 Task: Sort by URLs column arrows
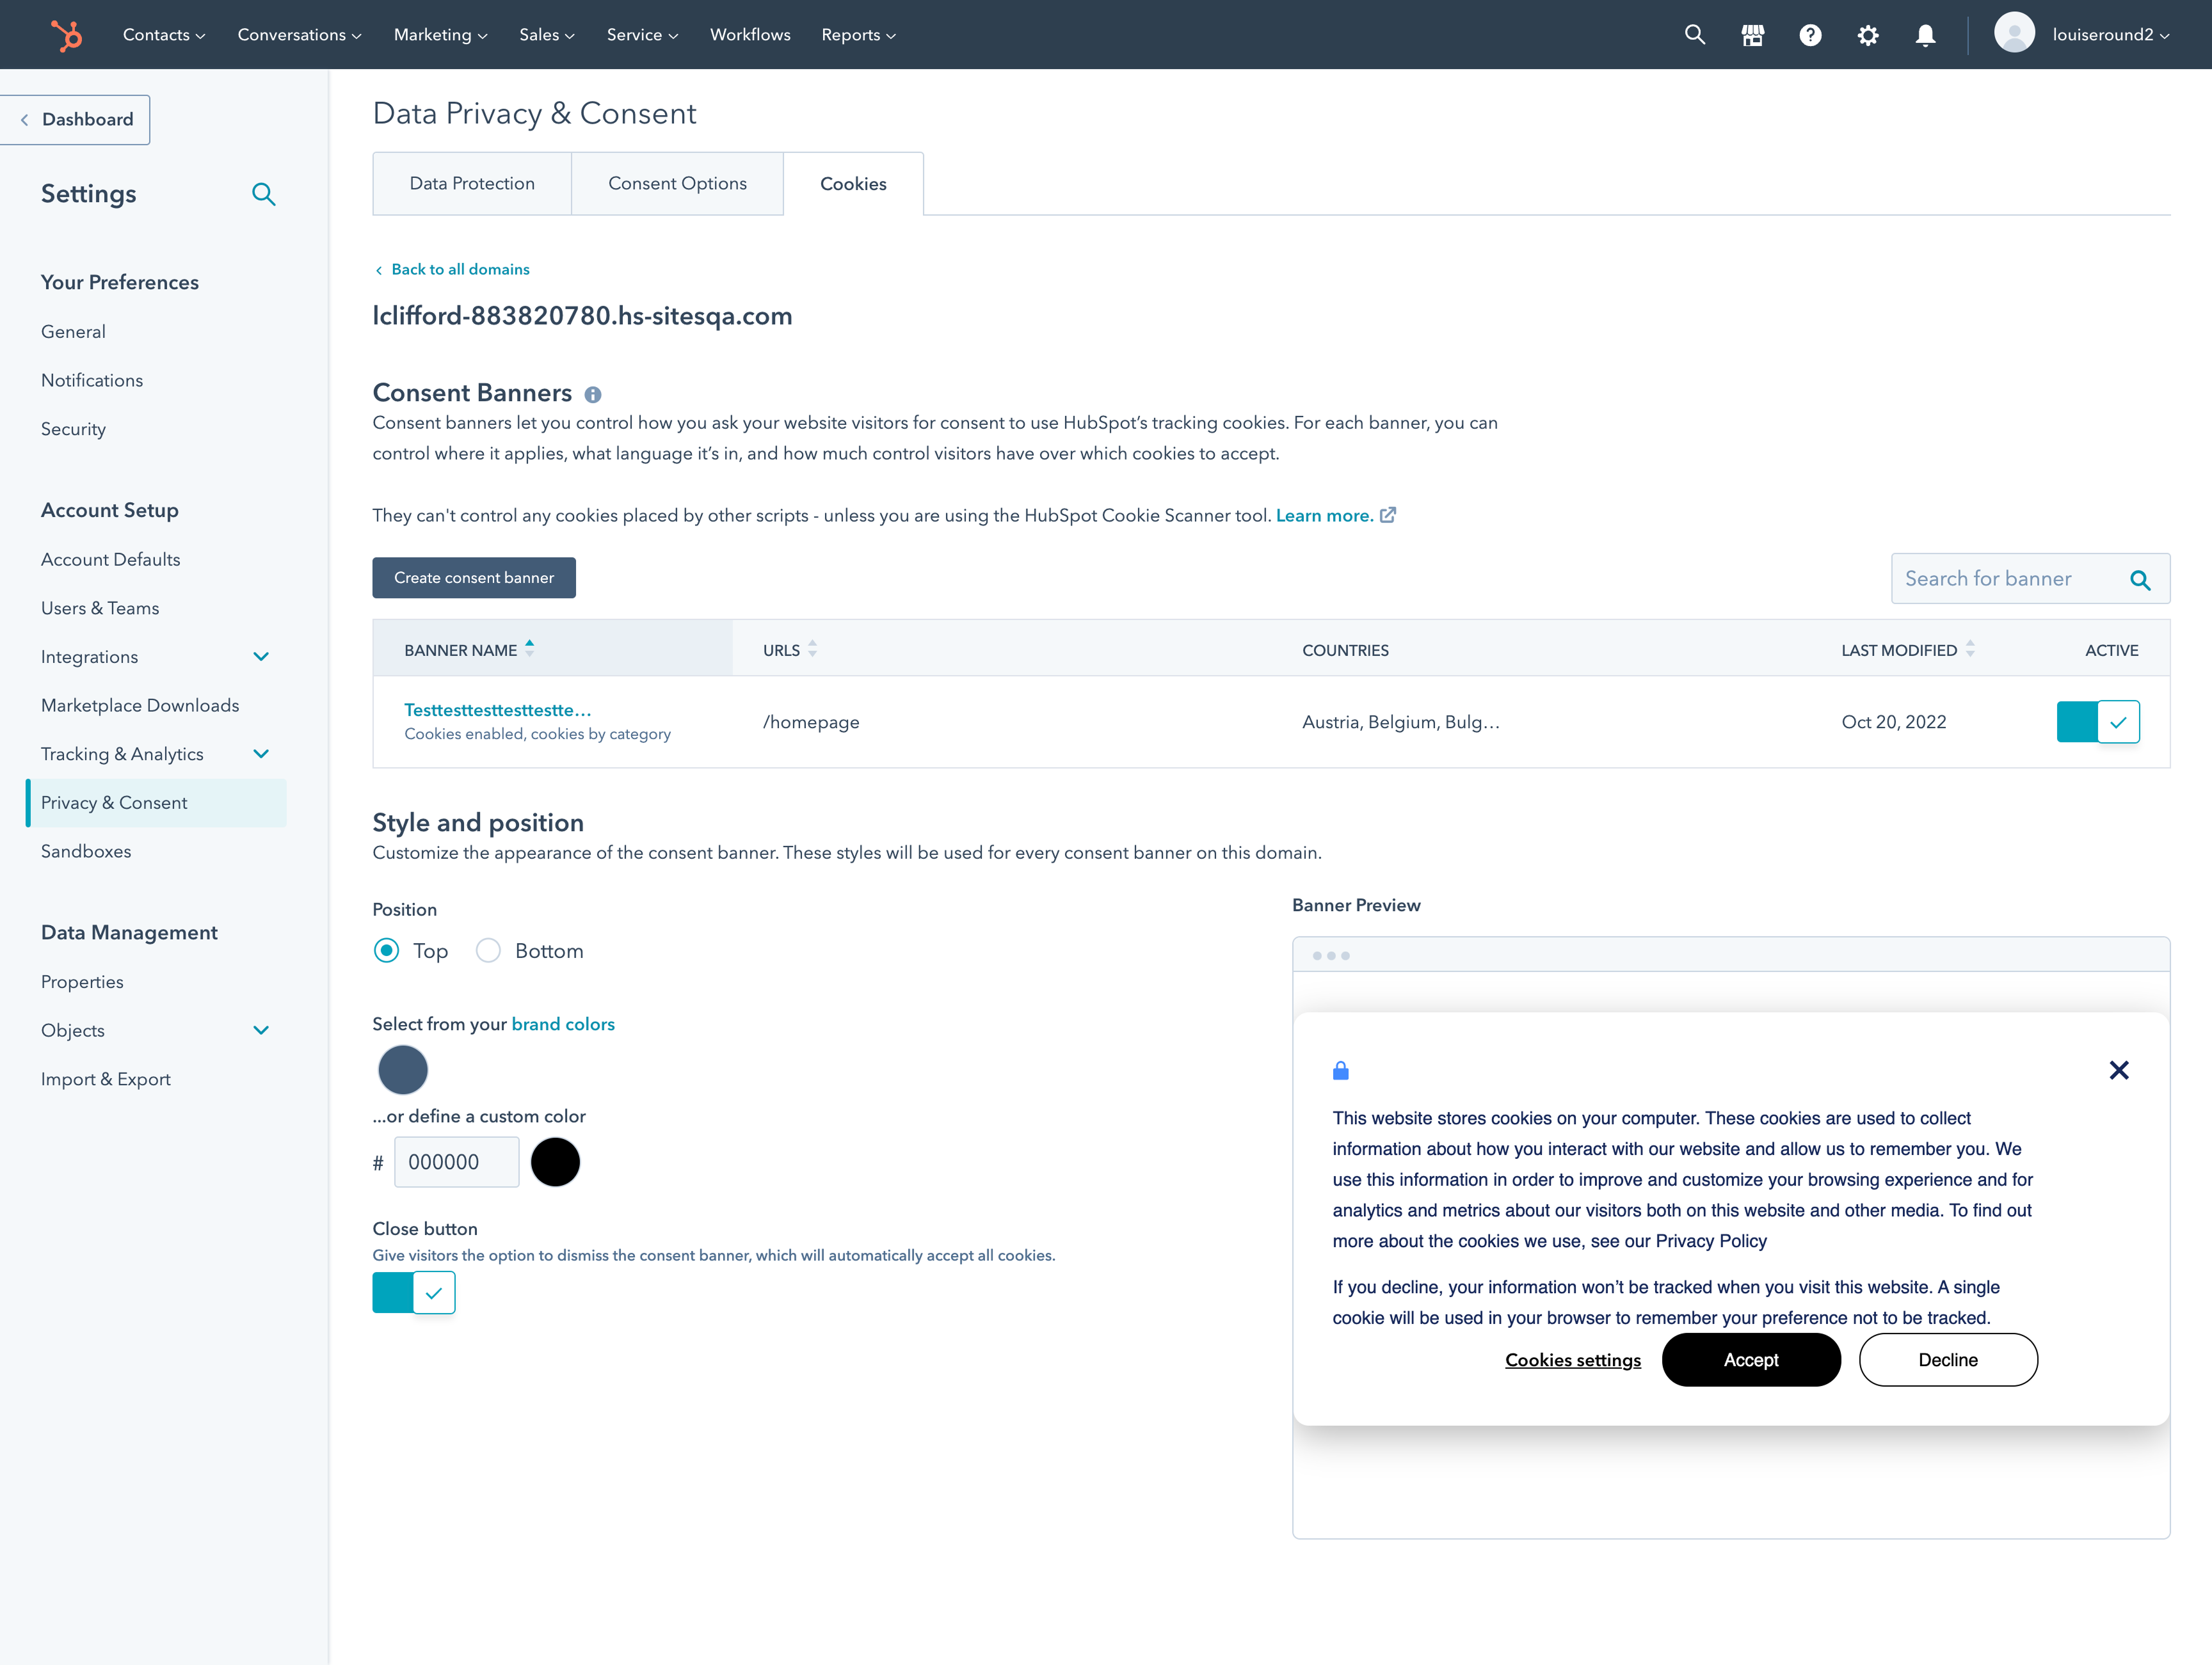pos(812,649)
